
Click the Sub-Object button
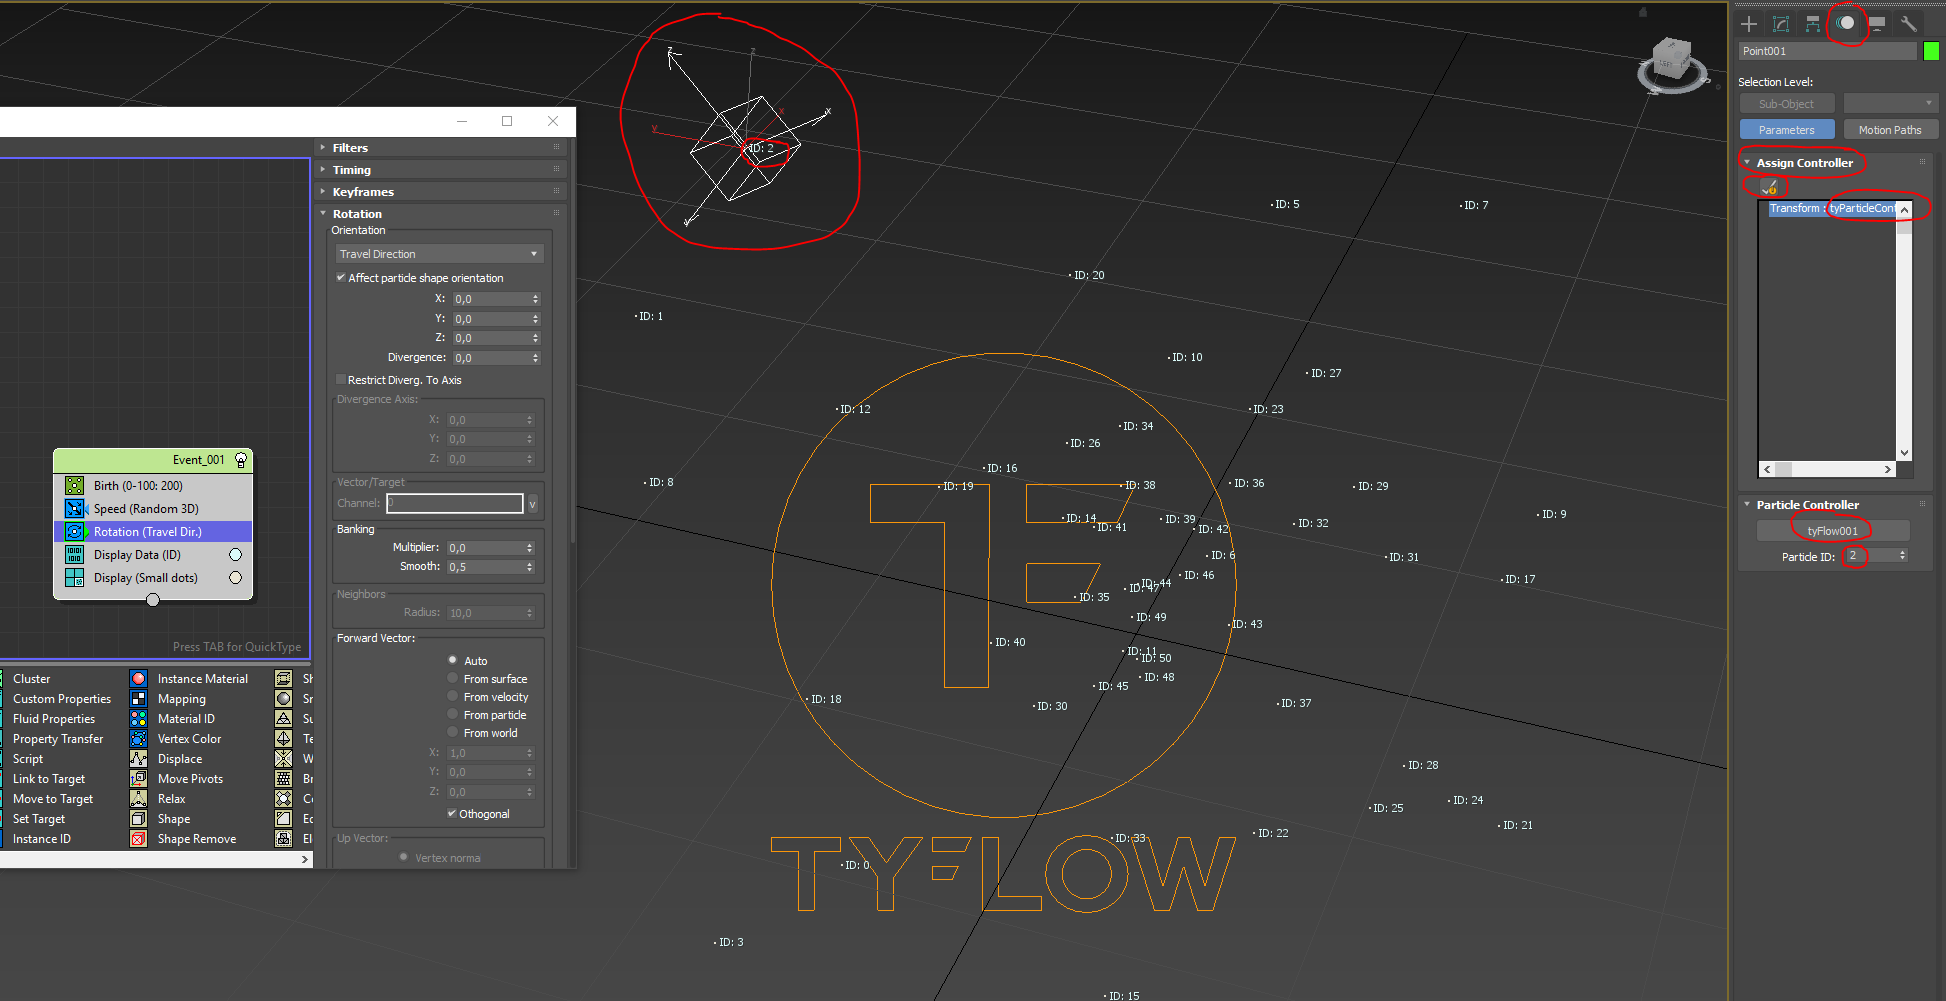(x=1787, y=104)
